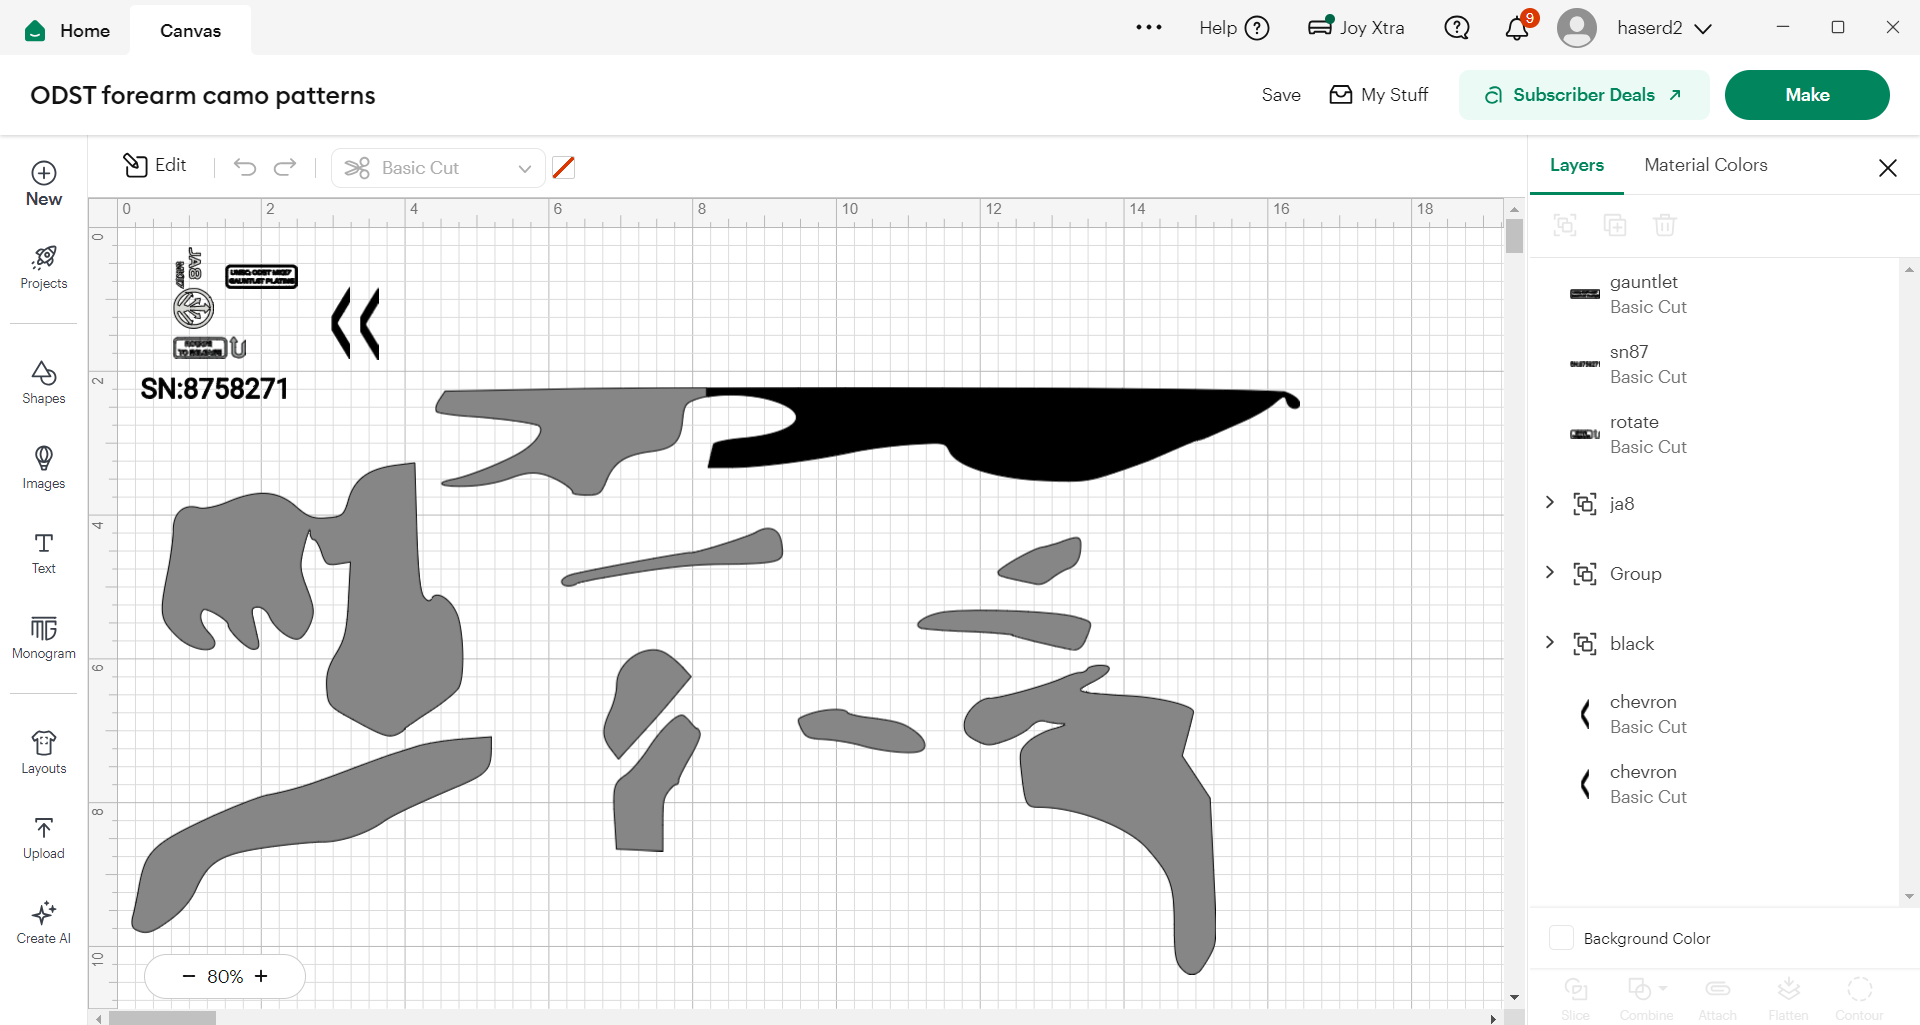Click the 80% zoom level
Screen dimensions: 1920x1025
225,976
